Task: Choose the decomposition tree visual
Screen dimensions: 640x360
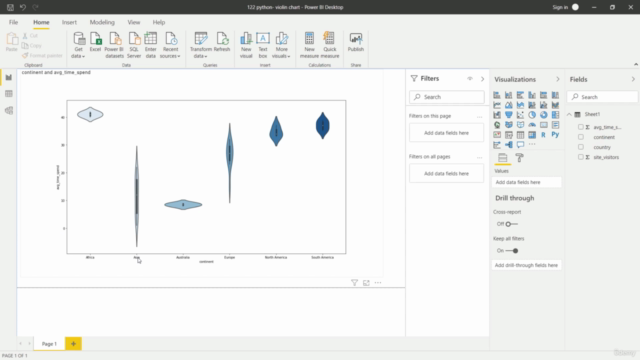Action: point(509,144)
